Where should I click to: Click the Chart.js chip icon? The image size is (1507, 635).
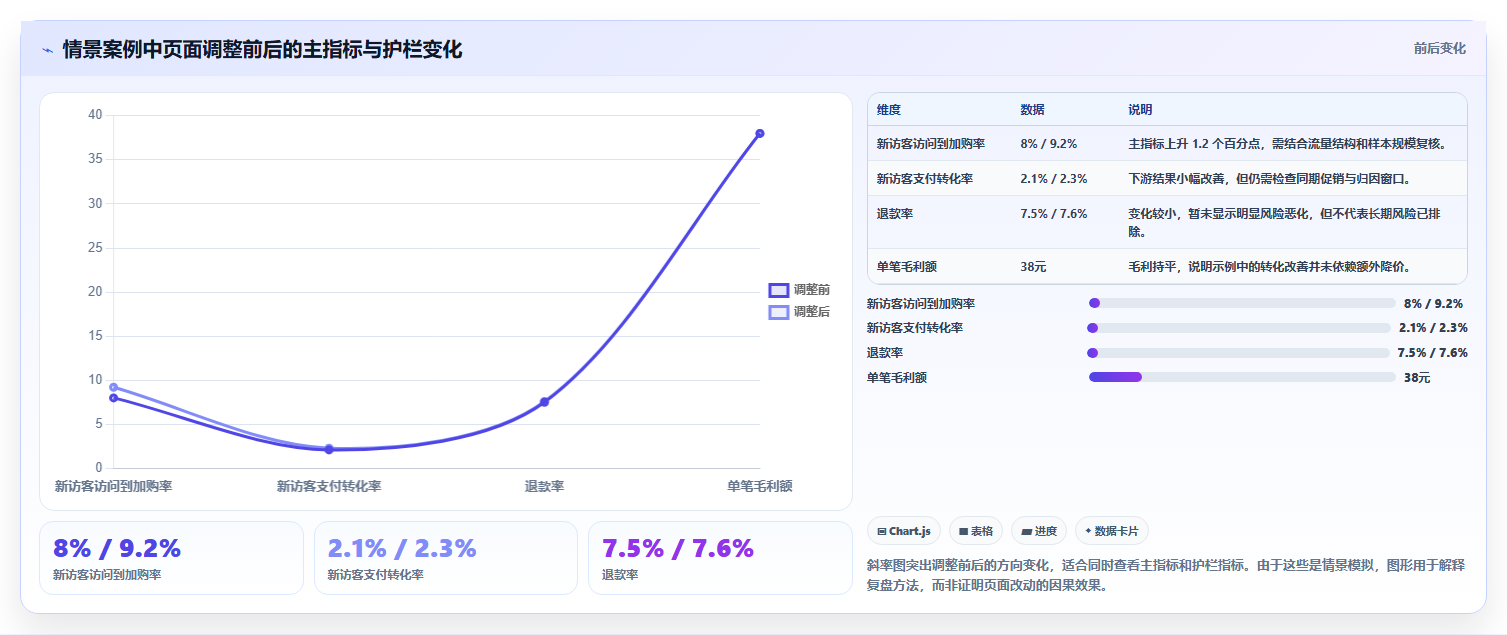(x=882, y=532)
